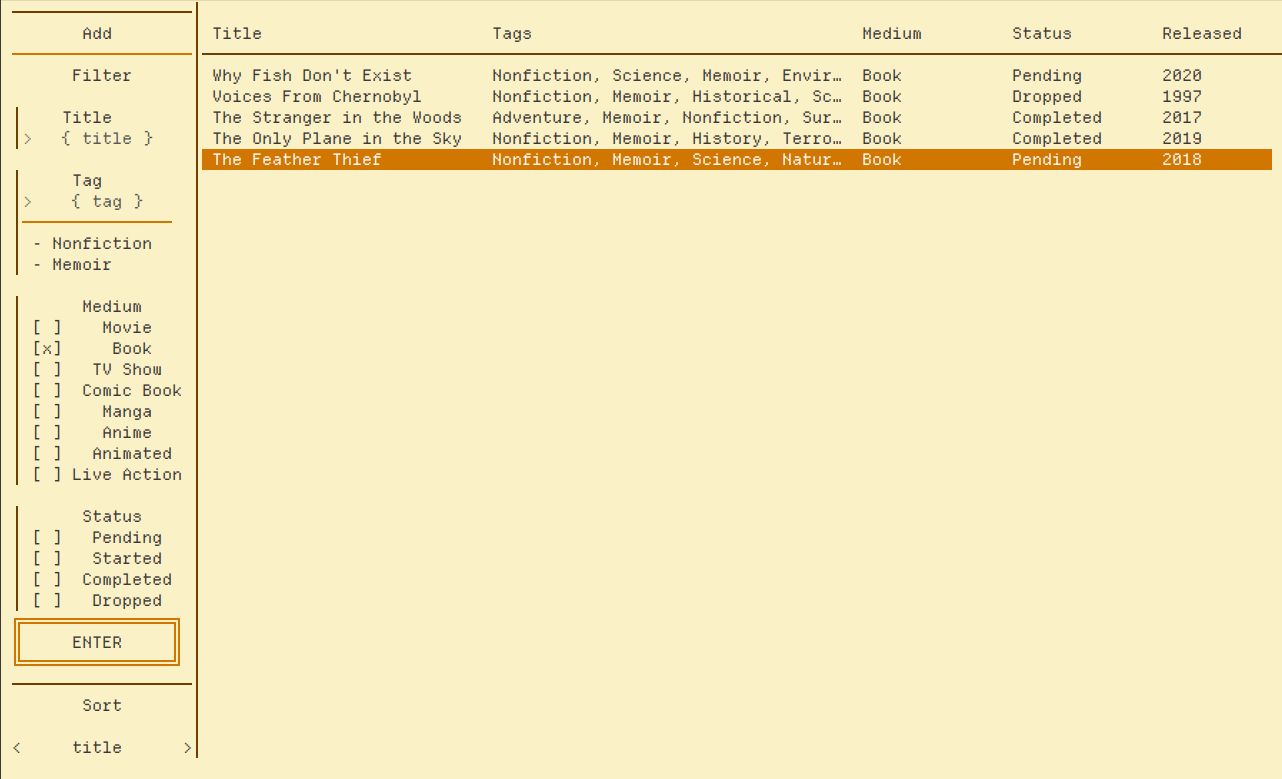Select the highlighted The Feather Thief row
The height and width of the screenshot is (779, 1282).
point(737,159)
